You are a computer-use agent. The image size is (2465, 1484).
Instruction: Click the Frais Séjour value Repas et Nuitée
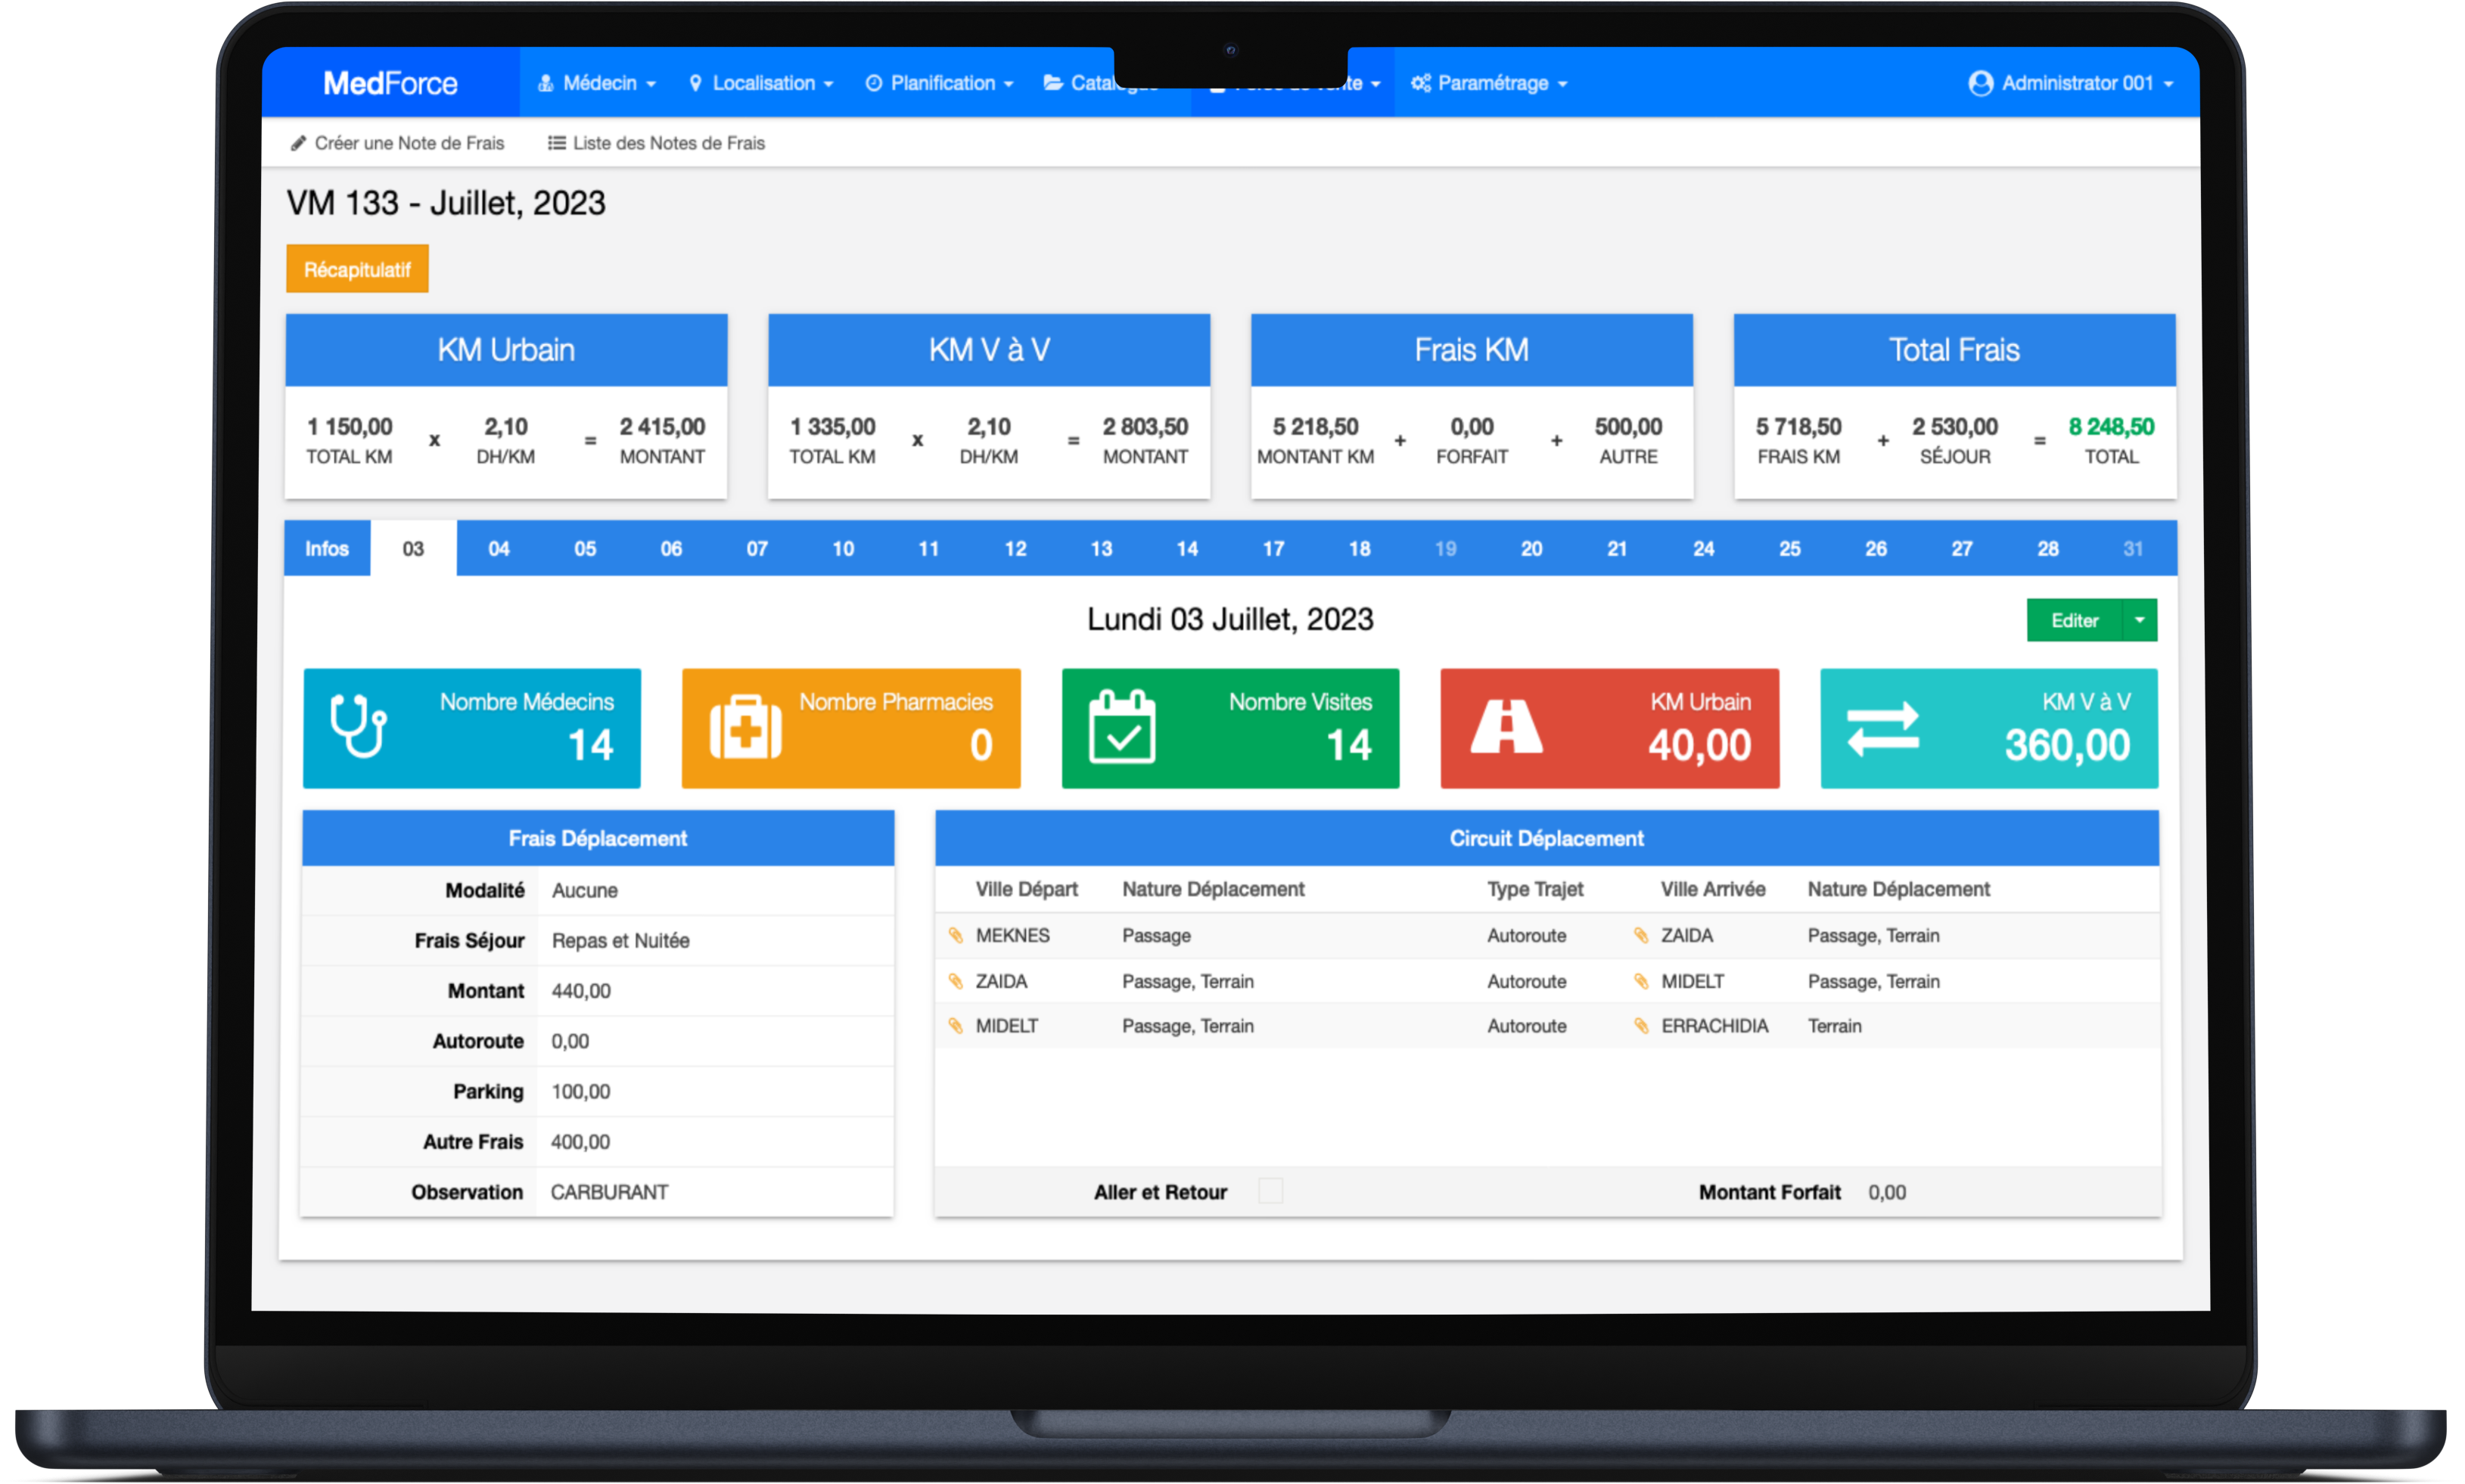(620, 940)
